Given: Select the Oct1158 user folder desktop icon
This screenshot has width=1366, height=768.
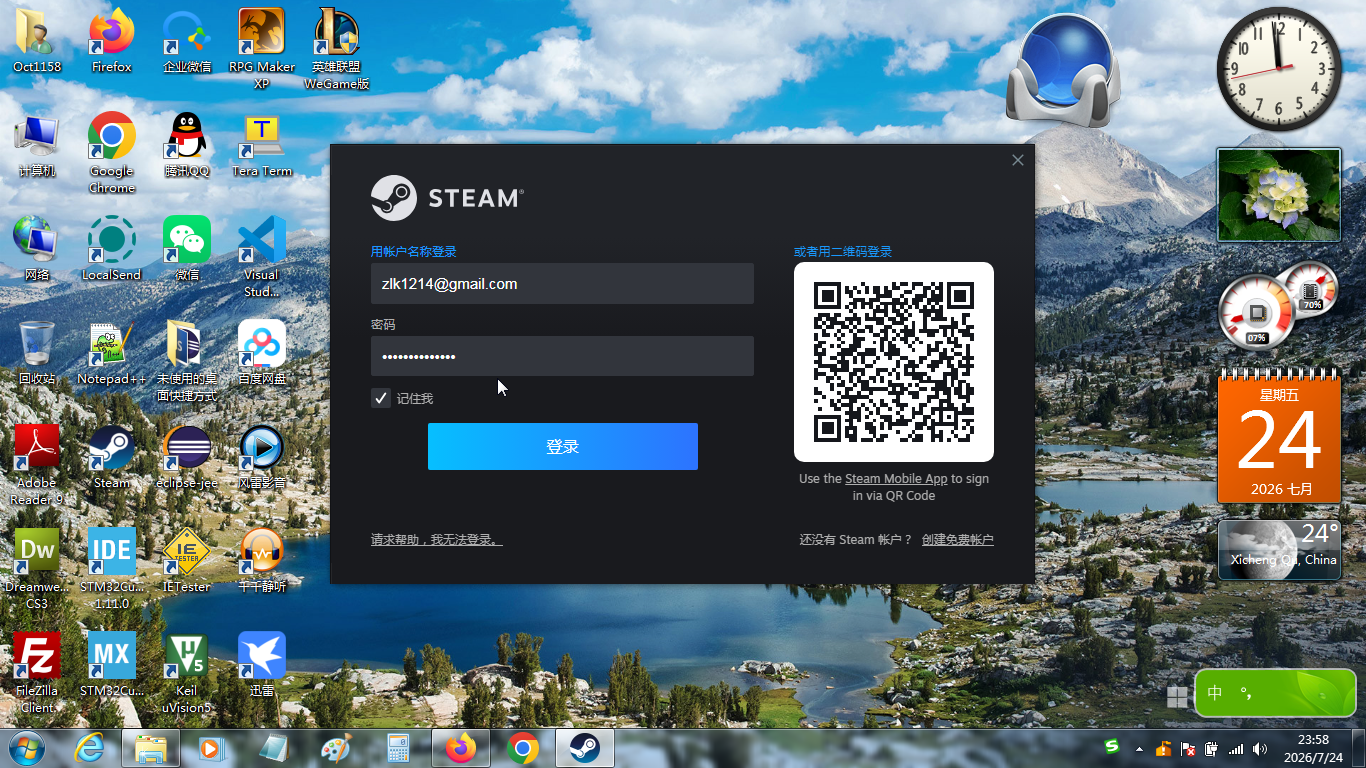Looking at the screenshot, I should click(x=37, y=42).
